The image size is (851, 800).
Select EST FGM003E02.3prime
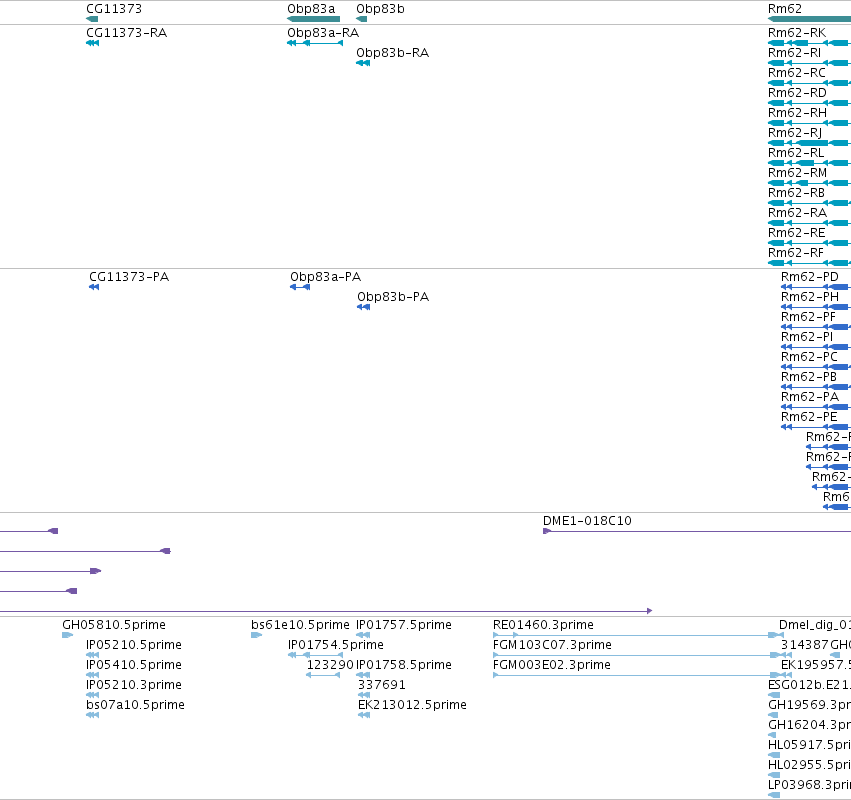click(551, 665)
